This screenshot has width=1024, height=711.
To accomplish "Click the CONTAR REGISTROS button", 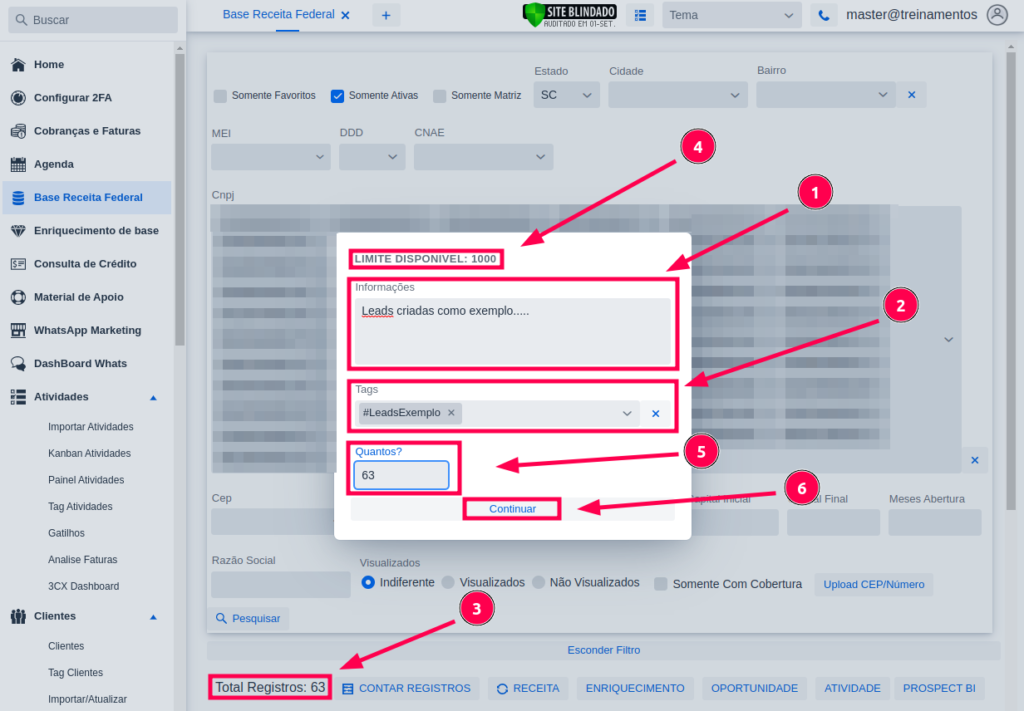I will (406, 688).
